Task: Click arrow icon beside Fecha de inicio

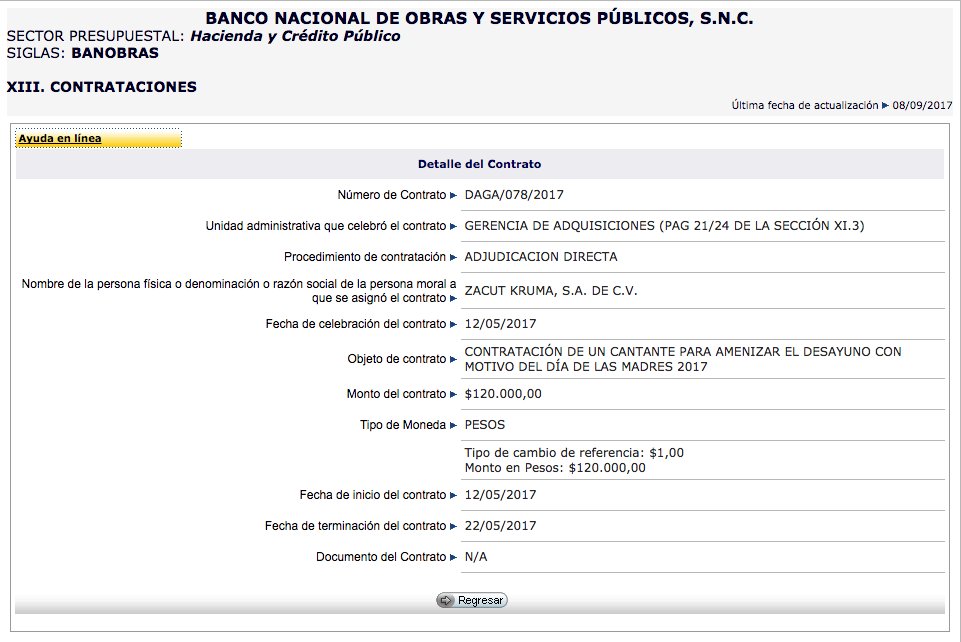Action: pyautogui.click(x=453, y=495)
